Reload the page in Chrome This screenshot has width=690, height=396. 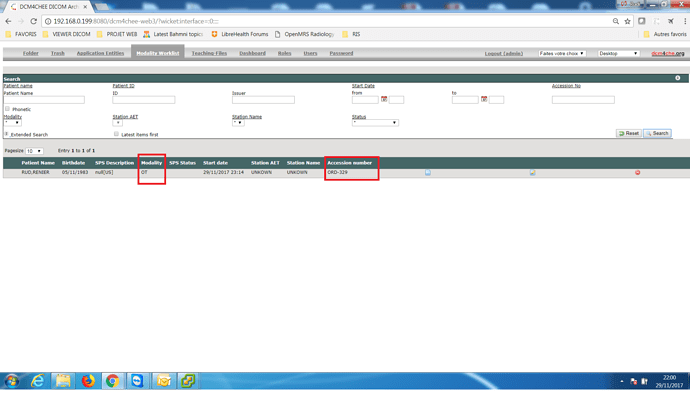(33, 21)
